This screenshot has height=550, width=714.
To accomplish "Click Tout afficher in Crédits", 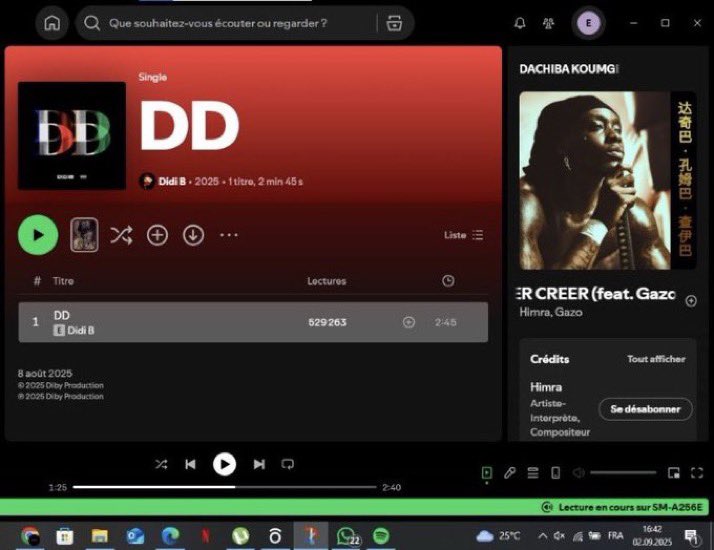I will click(656, 359).
